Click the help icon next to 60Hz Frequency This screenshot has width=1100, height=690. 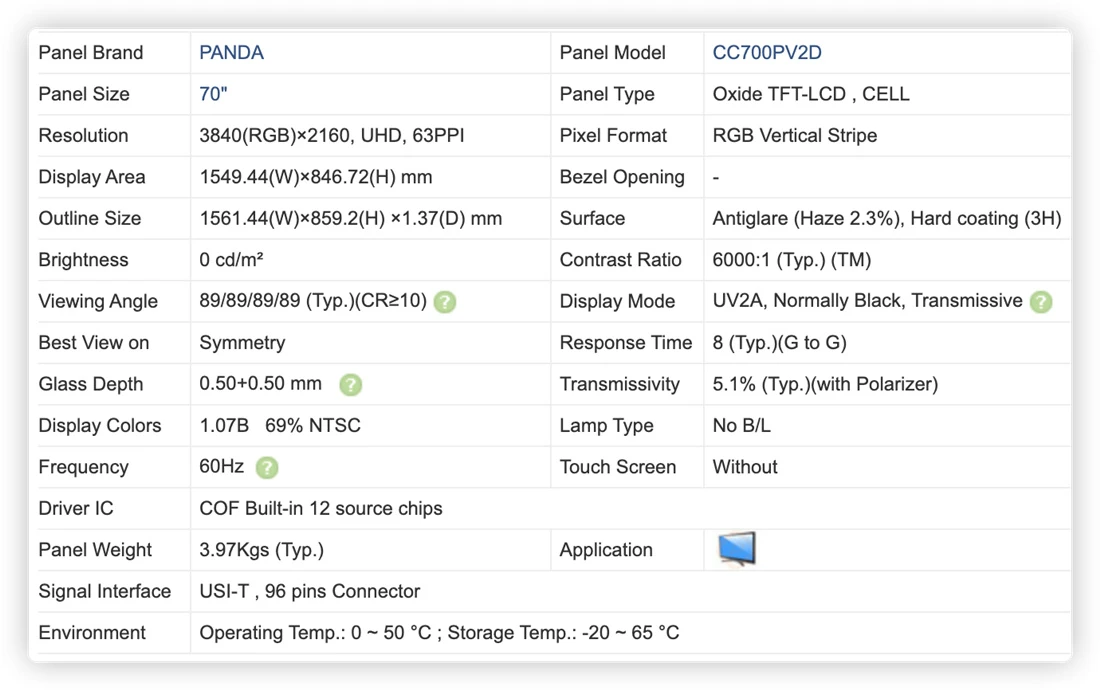coord(267,467)
